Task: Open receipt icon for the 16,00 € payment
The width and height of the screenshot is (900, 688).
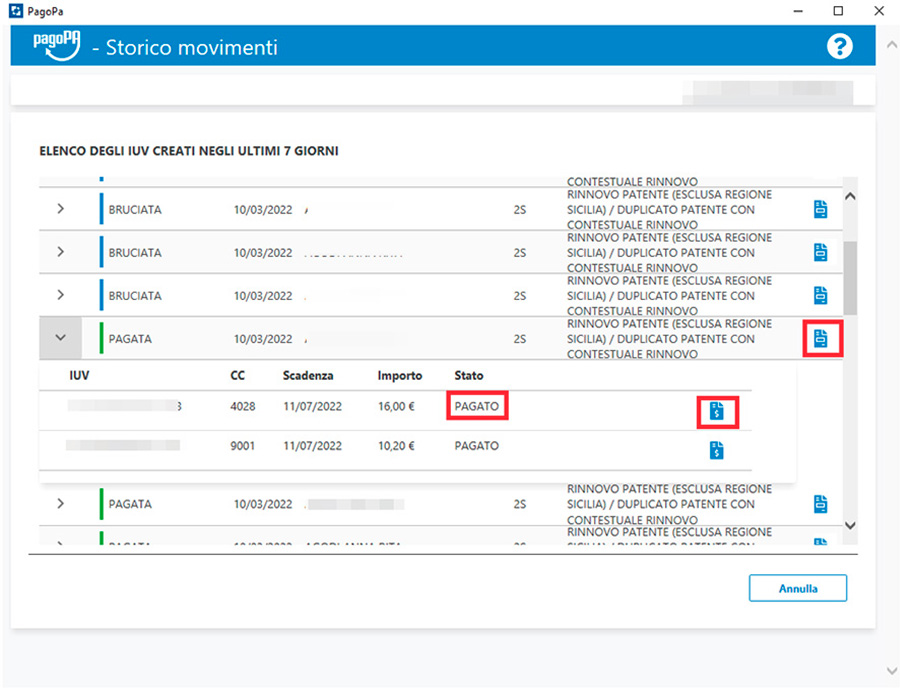Action: pos(716,411)
